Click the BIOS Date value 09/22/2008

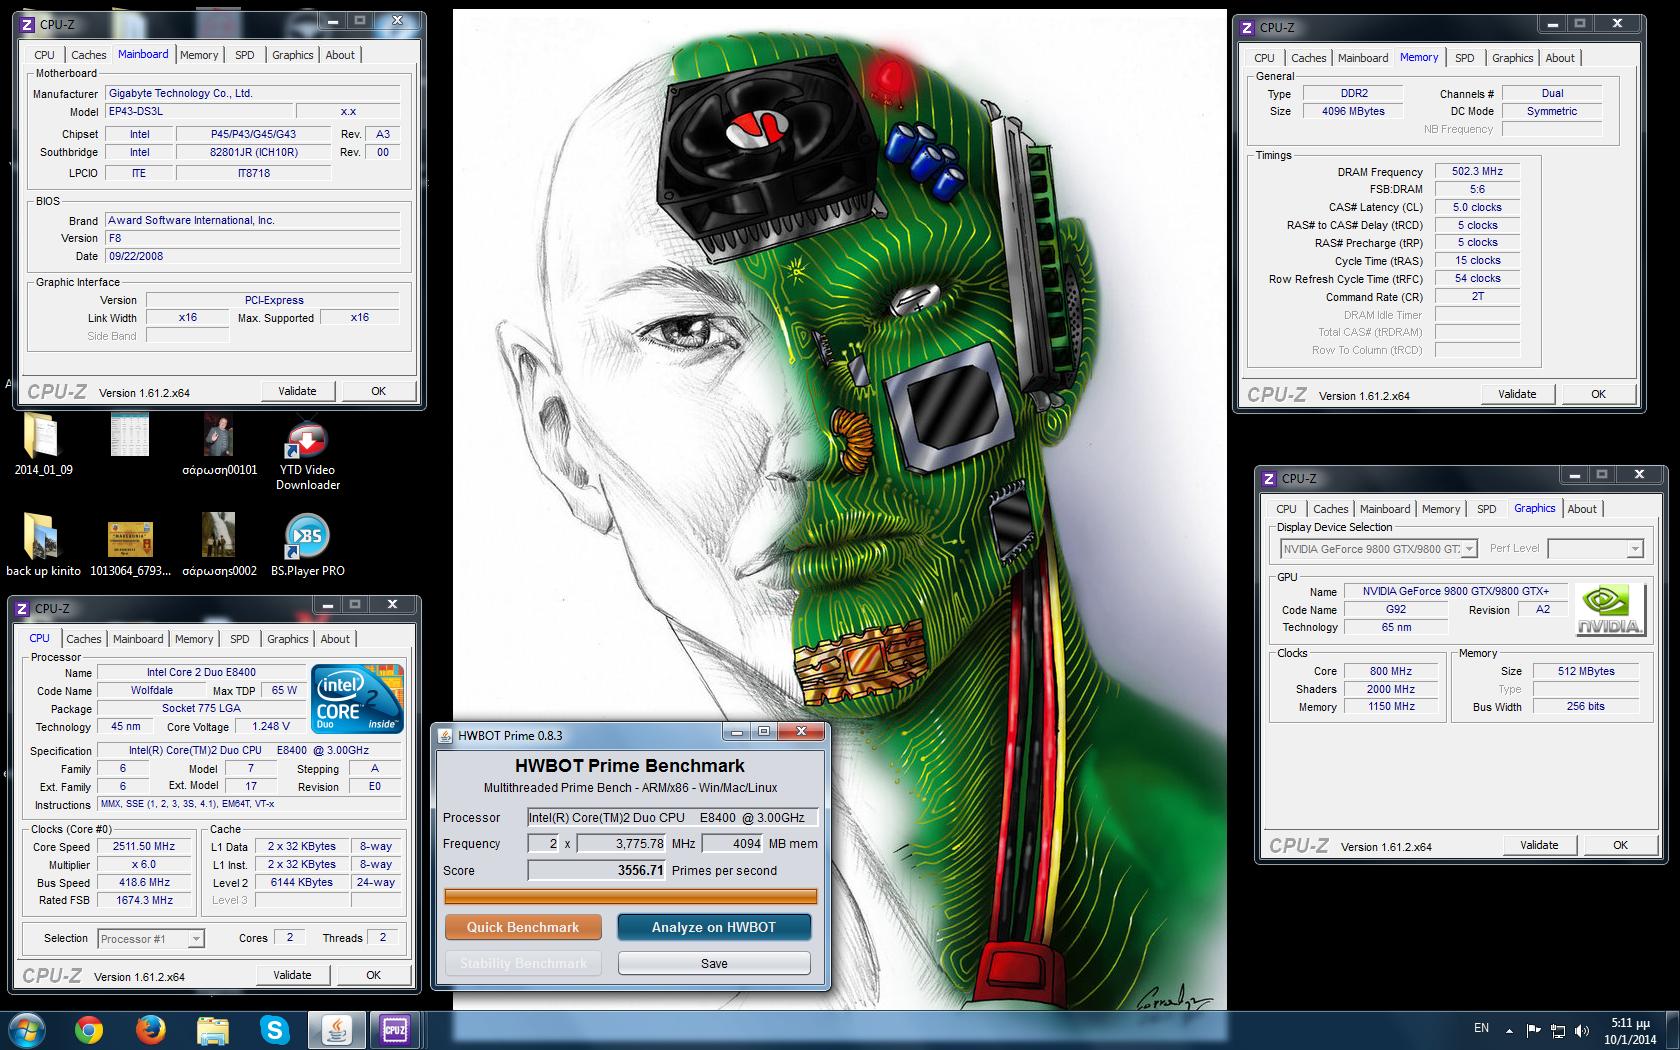coord(252,256)
